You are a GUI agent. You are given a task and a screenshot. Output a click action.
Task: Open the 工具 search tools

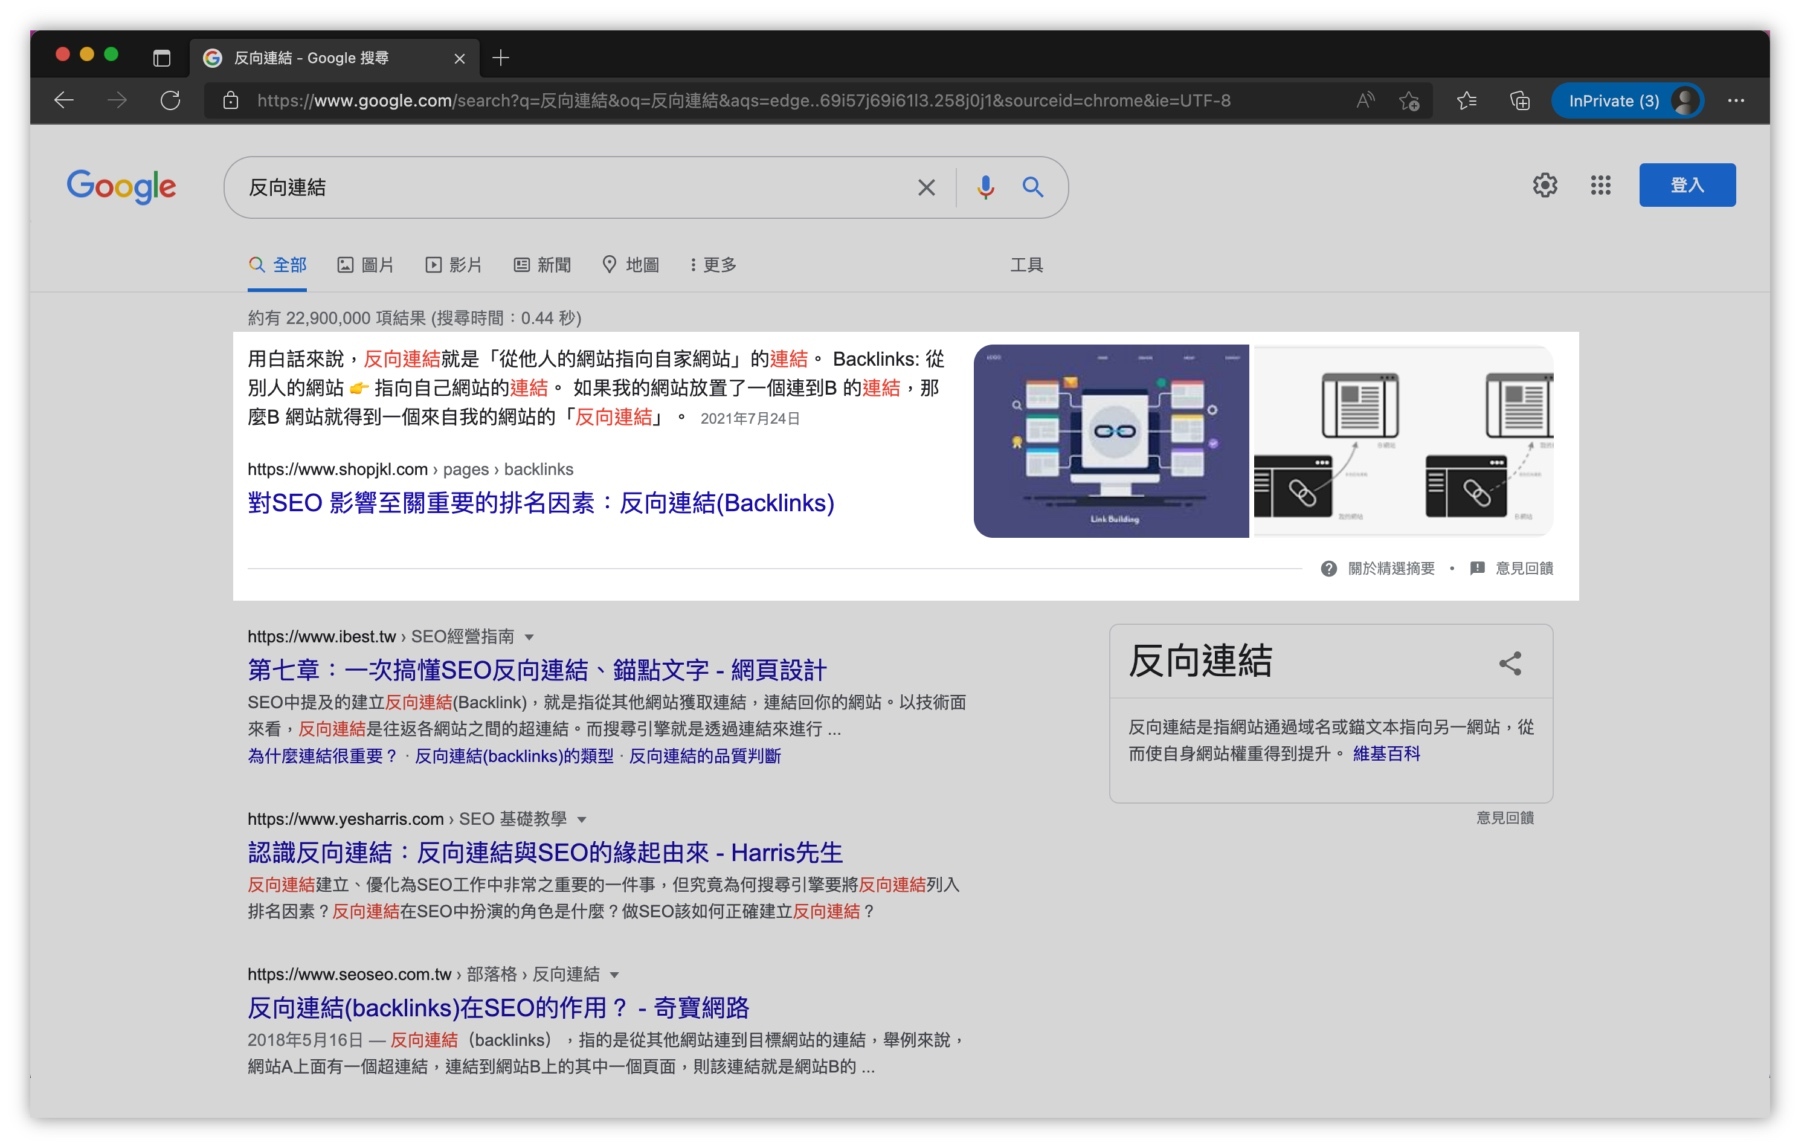(1026, 265)
